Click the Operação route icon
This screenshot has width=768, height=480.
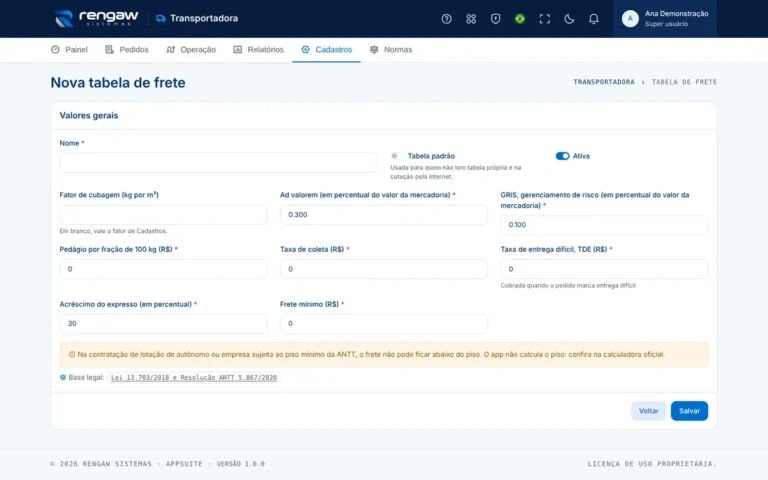click(x=170, y=49)
